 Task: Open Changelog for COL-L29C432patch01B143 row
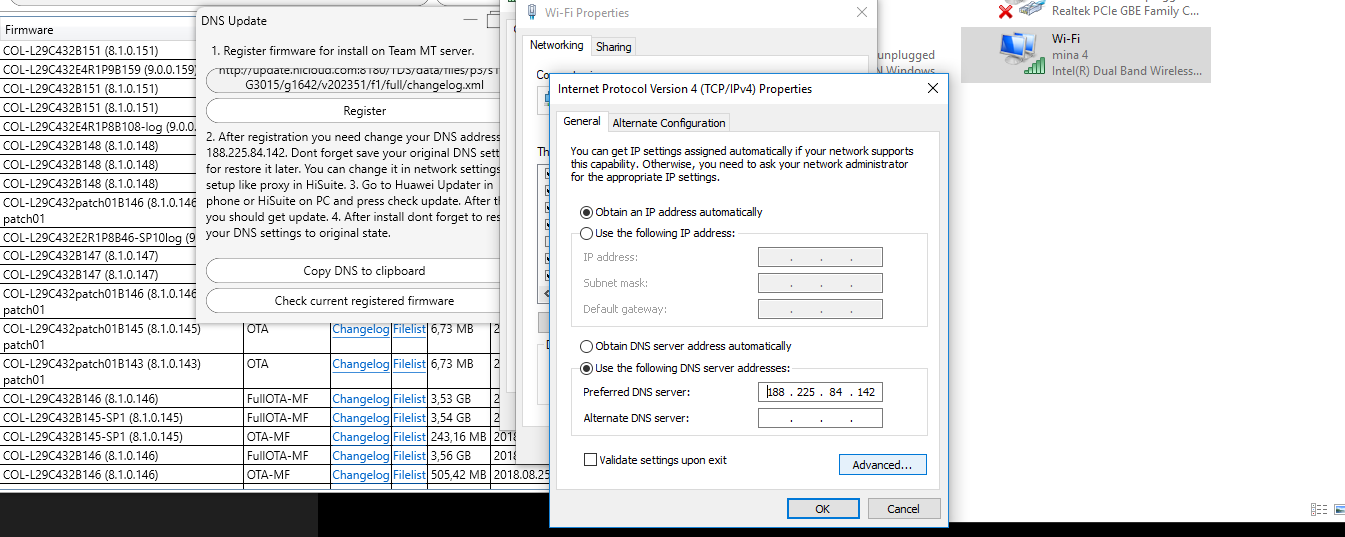361,364
